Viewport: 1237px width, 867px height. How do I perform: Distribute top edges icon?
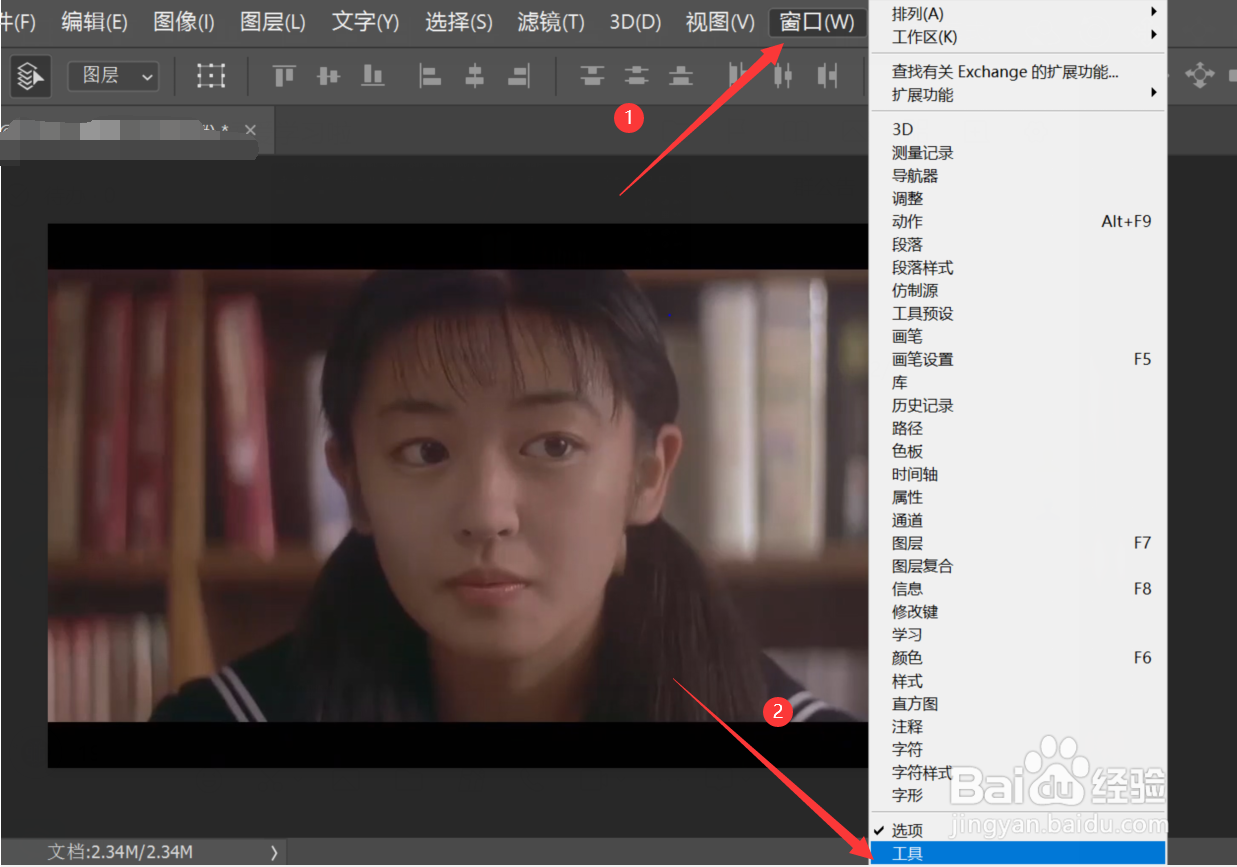(593, 75)
